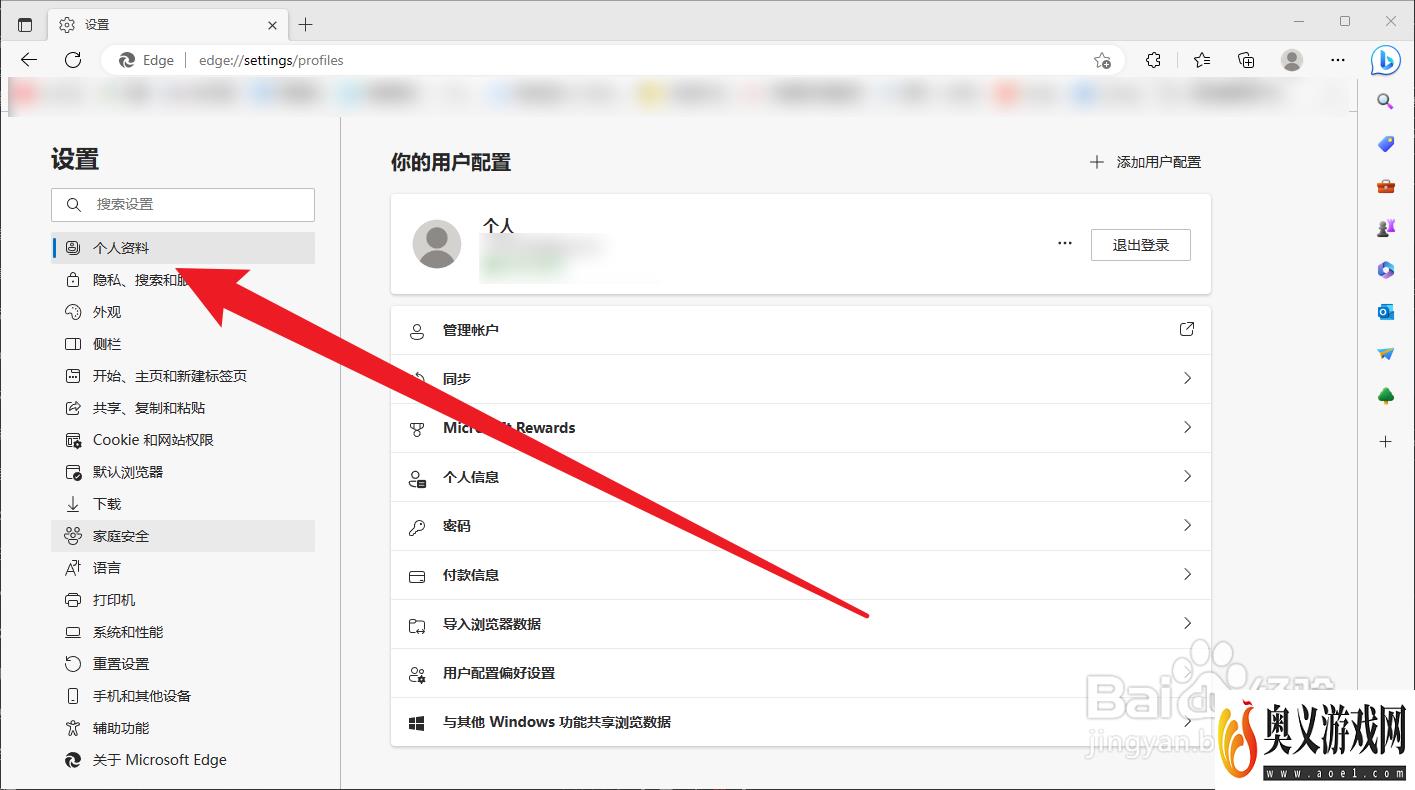Refresh the settings page

click(73, 60)
